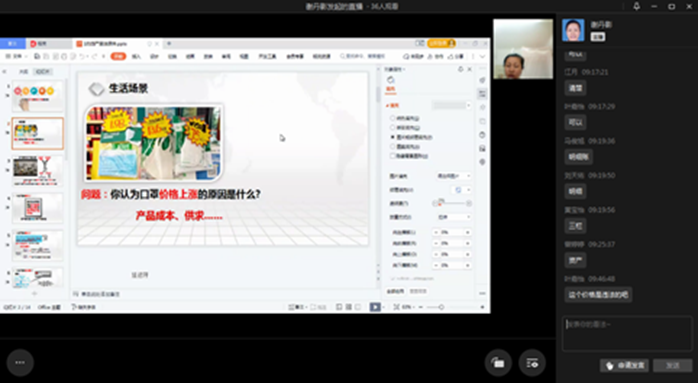
Task: Toggle hide background graphics checkbox
Action: click(x=393, y=156)
